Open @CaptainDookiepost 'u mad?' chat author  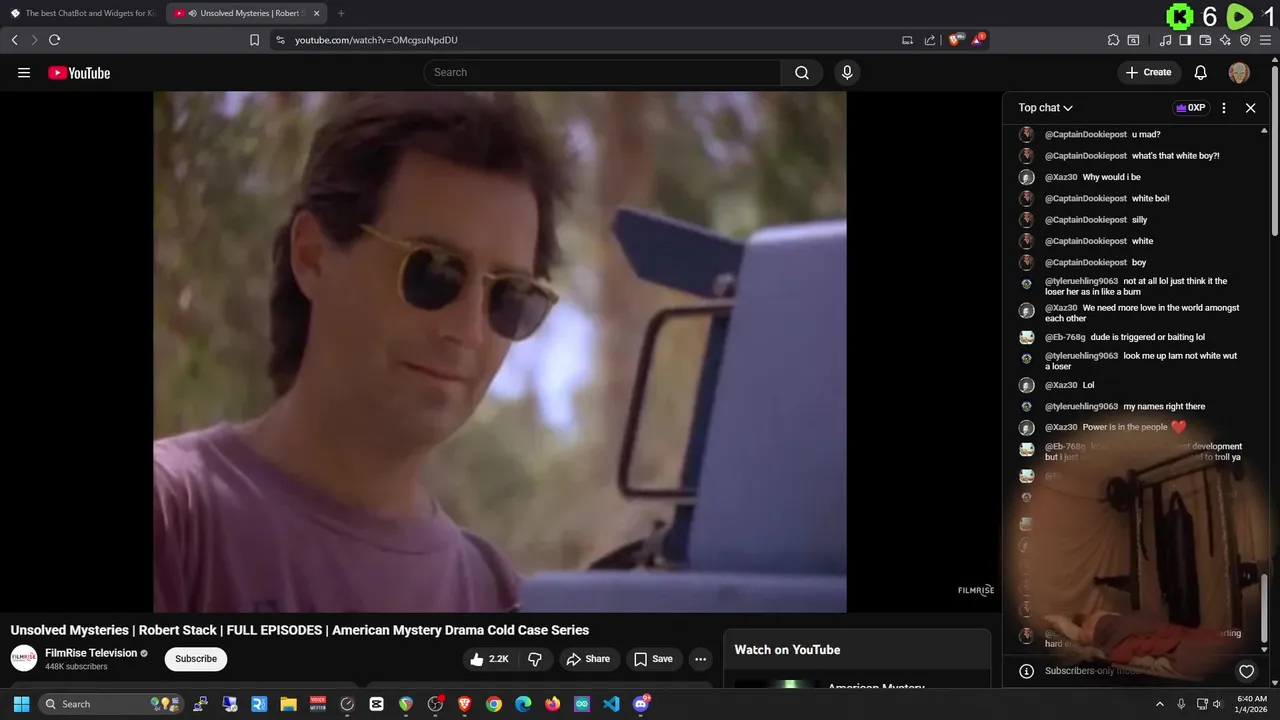[1086, 134]
